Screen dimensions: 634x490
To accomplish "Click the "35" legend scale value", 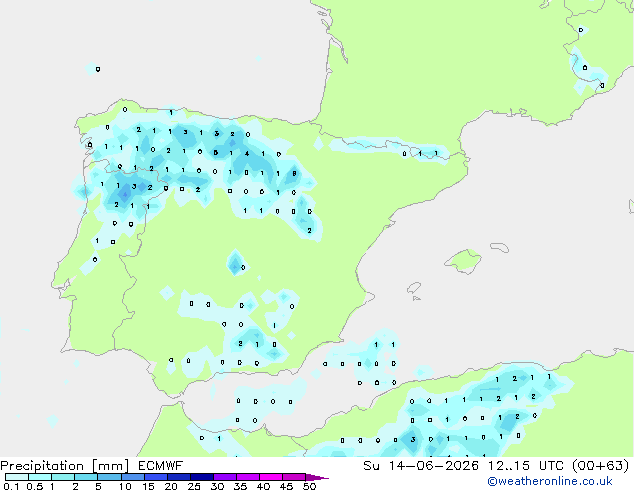I will pyautogui.click(x=240, y=486).
